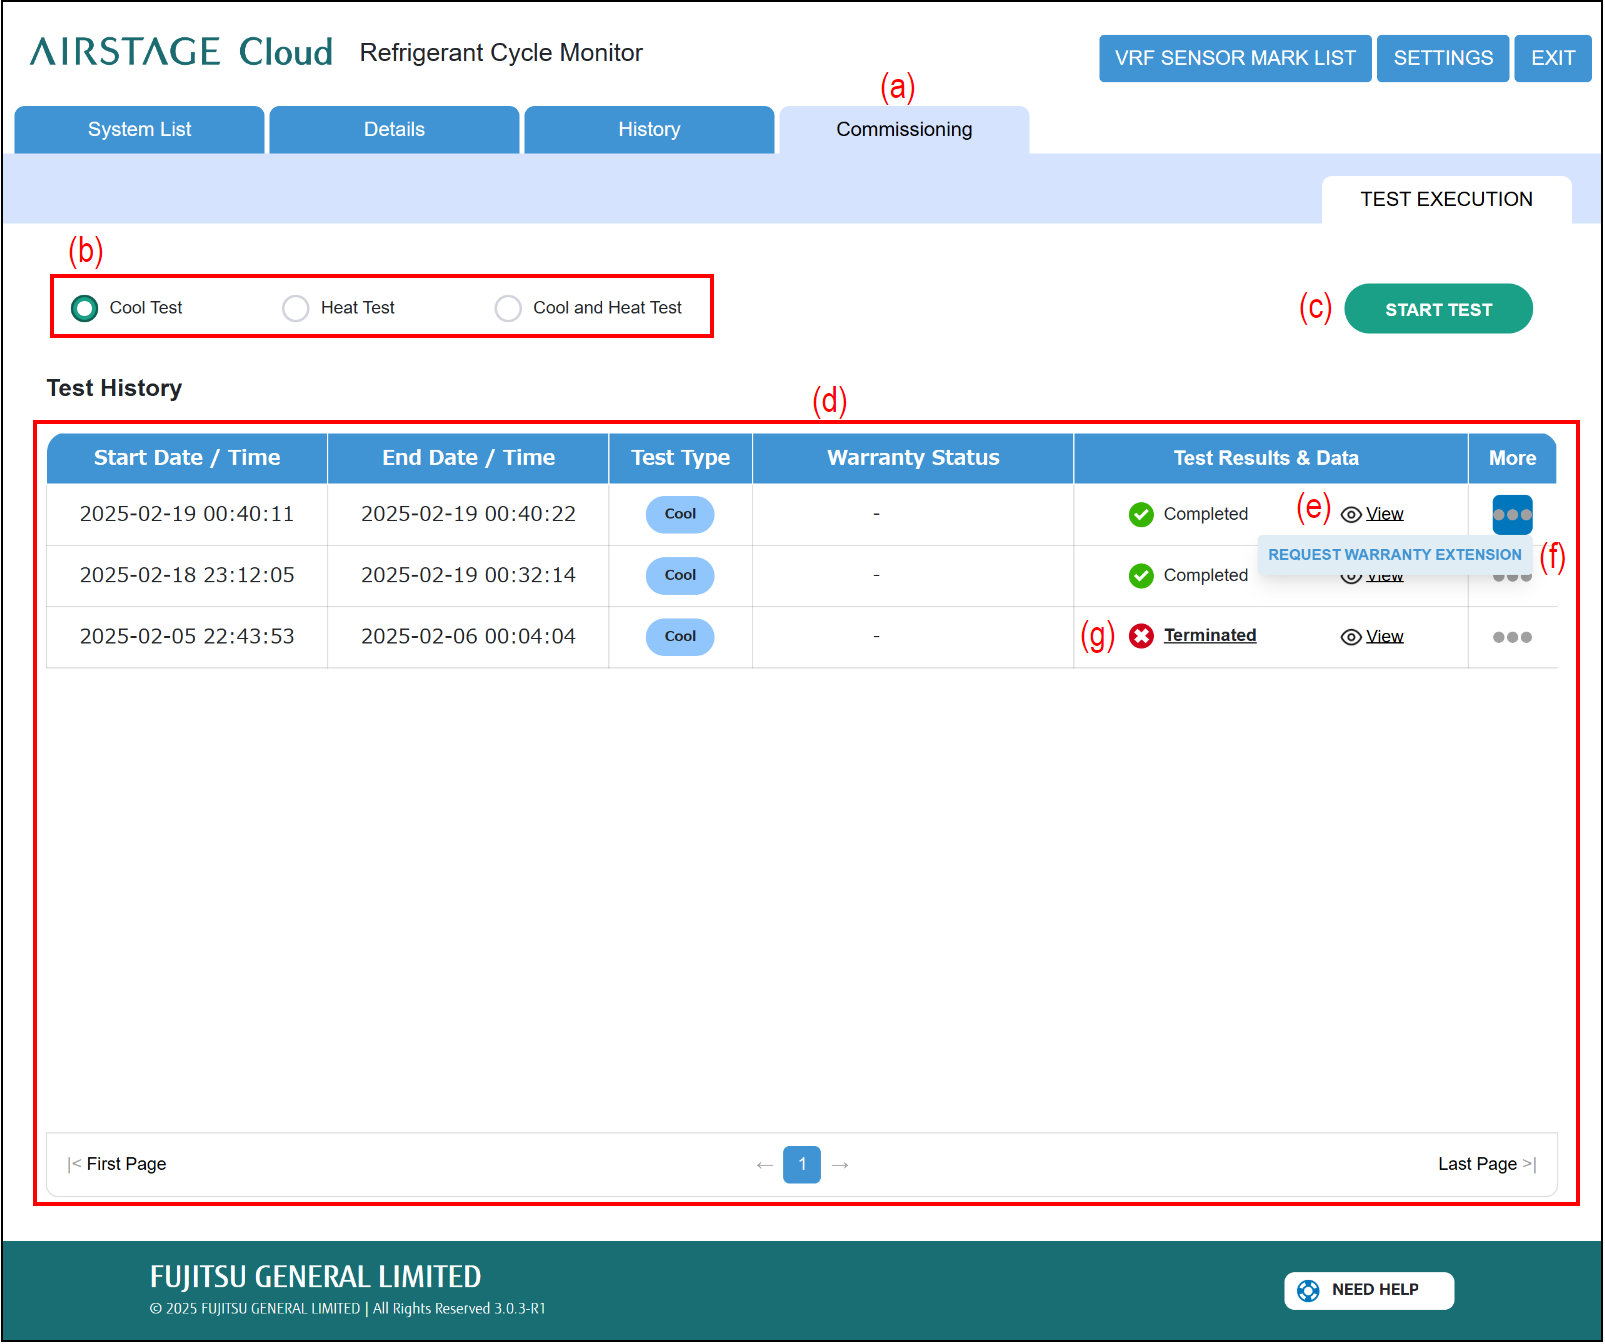Go to the next page arrow

(840, 1166)
